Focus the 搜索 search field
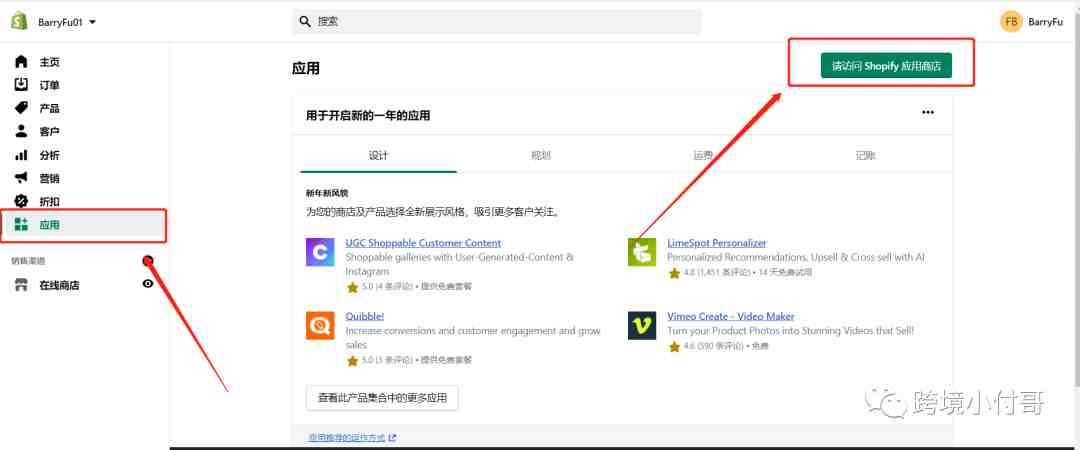The width and height of the screenshot is (1080, 450). (x=496, y=22)
